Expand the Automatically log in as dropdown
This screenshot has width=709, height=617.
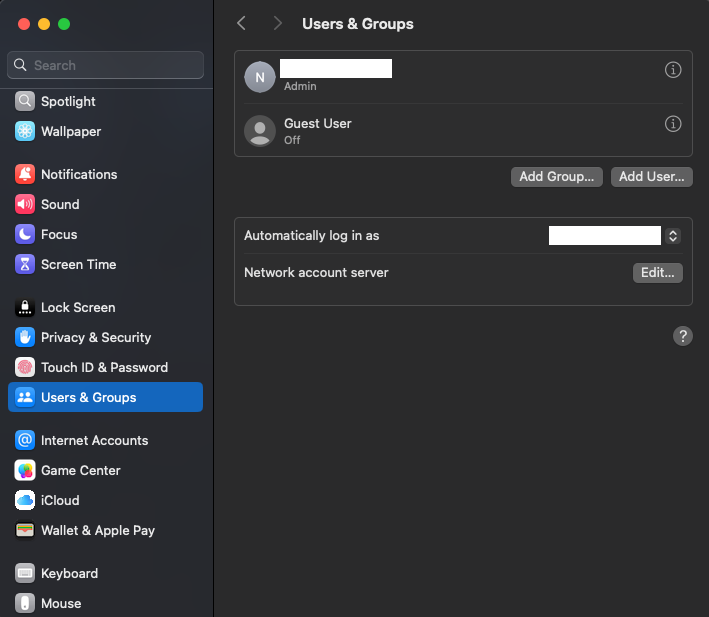tap(673, 236)
